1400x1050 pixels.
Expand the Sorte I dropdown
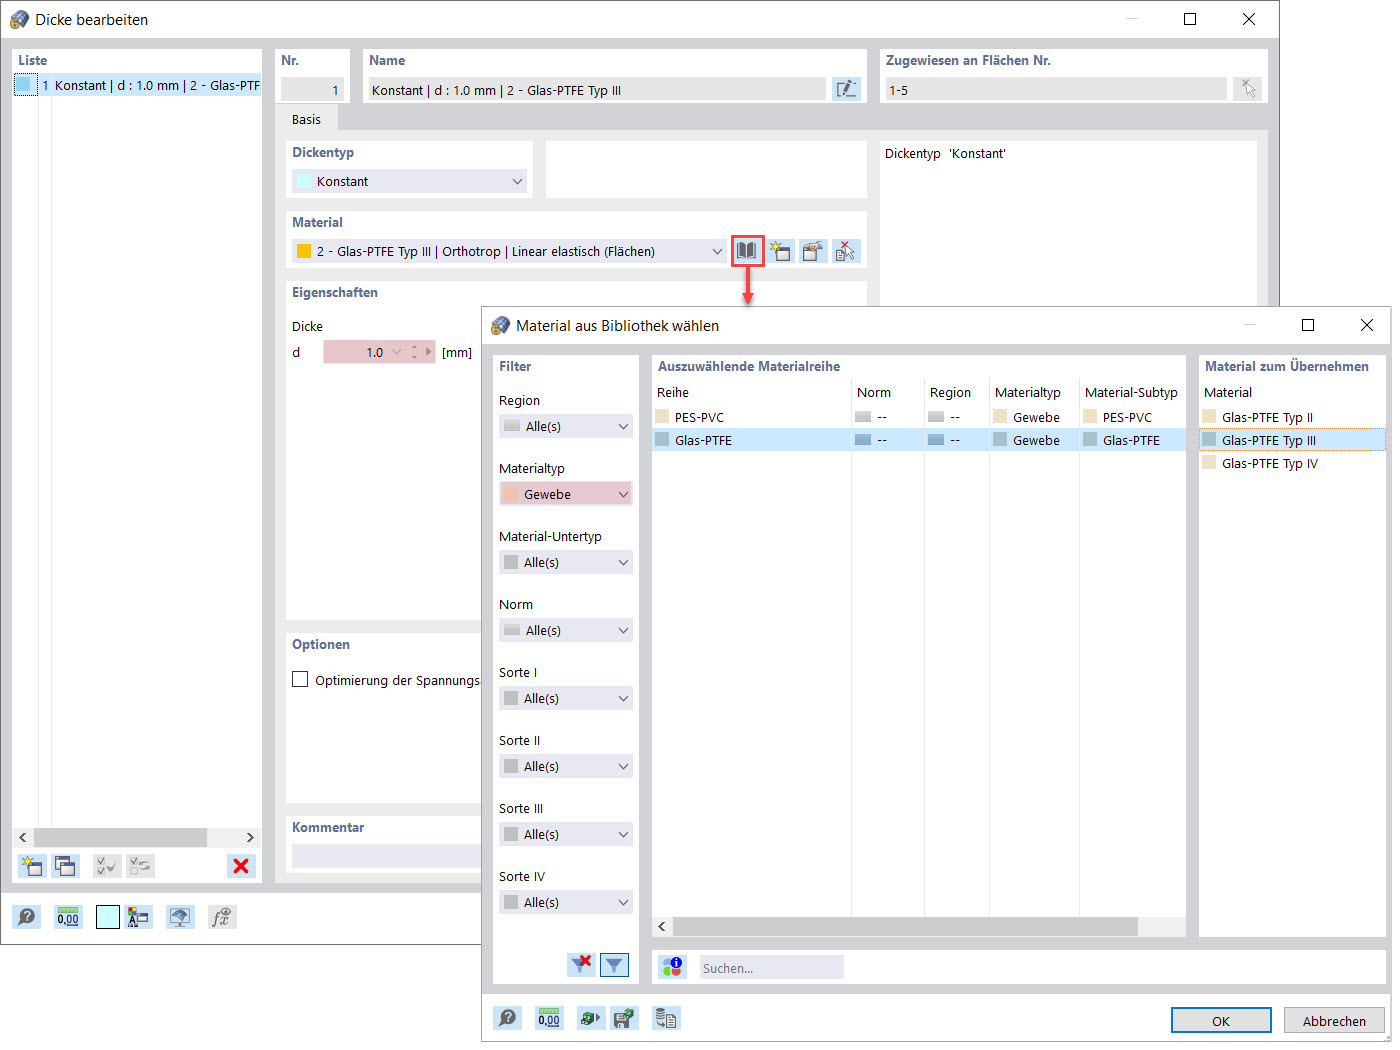tap(566, 698)
